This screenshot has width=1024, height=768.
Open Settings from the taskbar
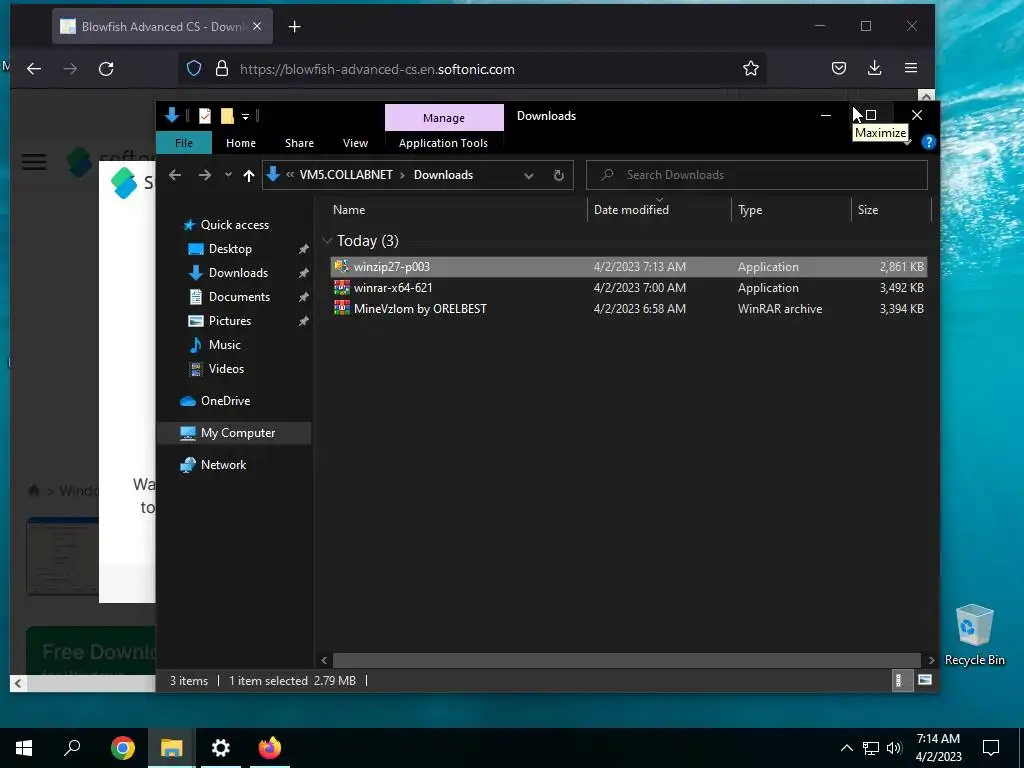pos(221,748)
